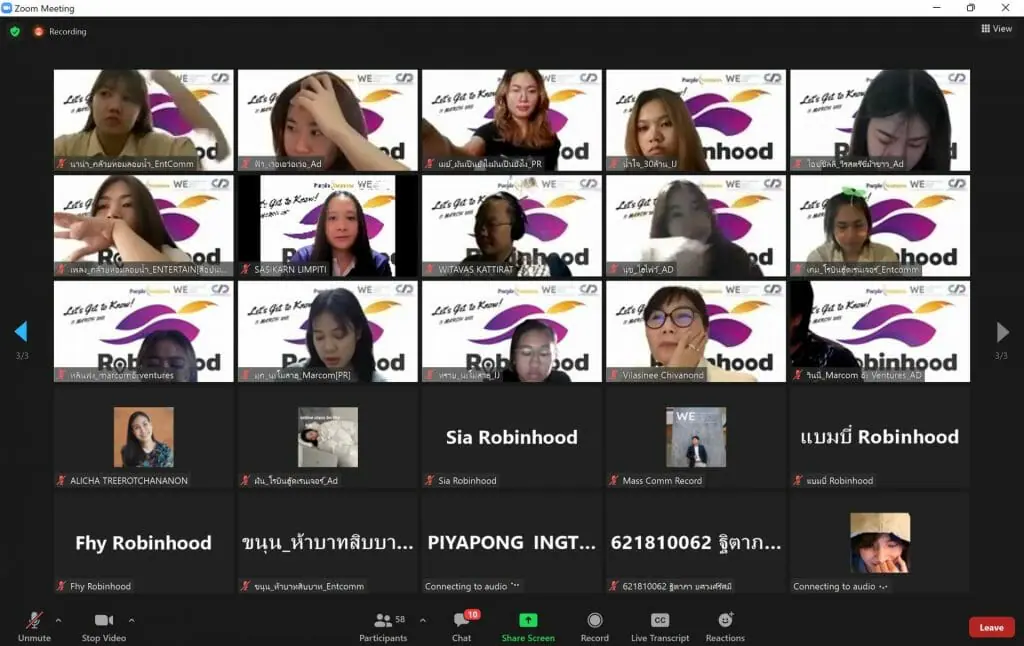Select the video tile labeled _Marcom[PR]

pos(328,332)
